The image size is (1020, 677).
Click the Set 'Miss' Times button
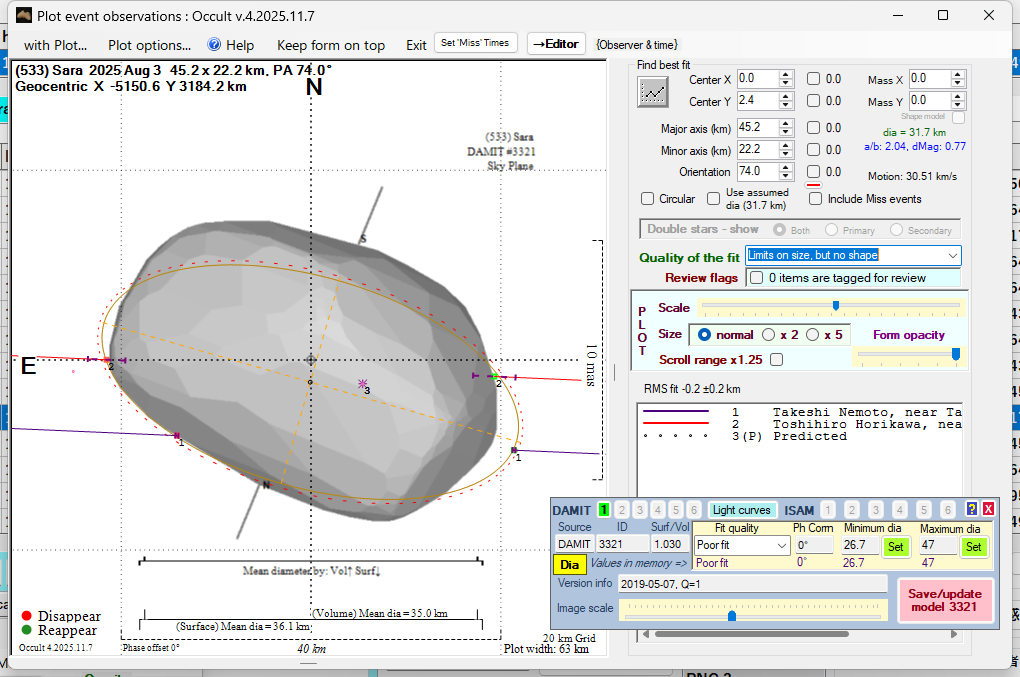(476, 43)
